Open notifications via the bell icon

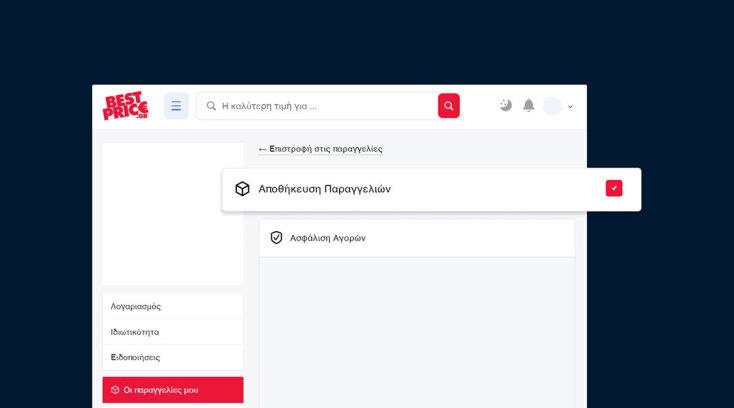(x=529, y=105)
